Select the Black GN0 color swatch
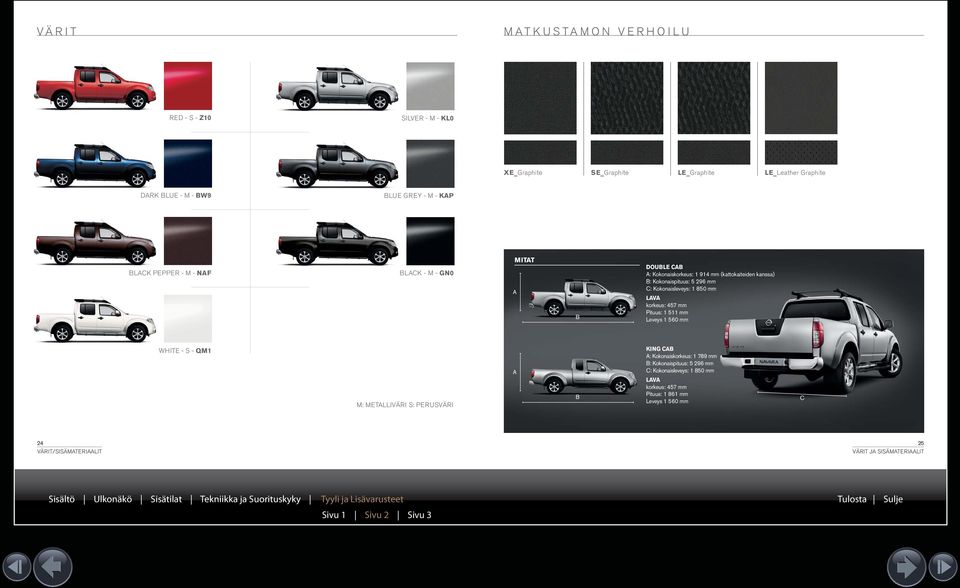The image size is (960, 588). click(x=430, y=241)
